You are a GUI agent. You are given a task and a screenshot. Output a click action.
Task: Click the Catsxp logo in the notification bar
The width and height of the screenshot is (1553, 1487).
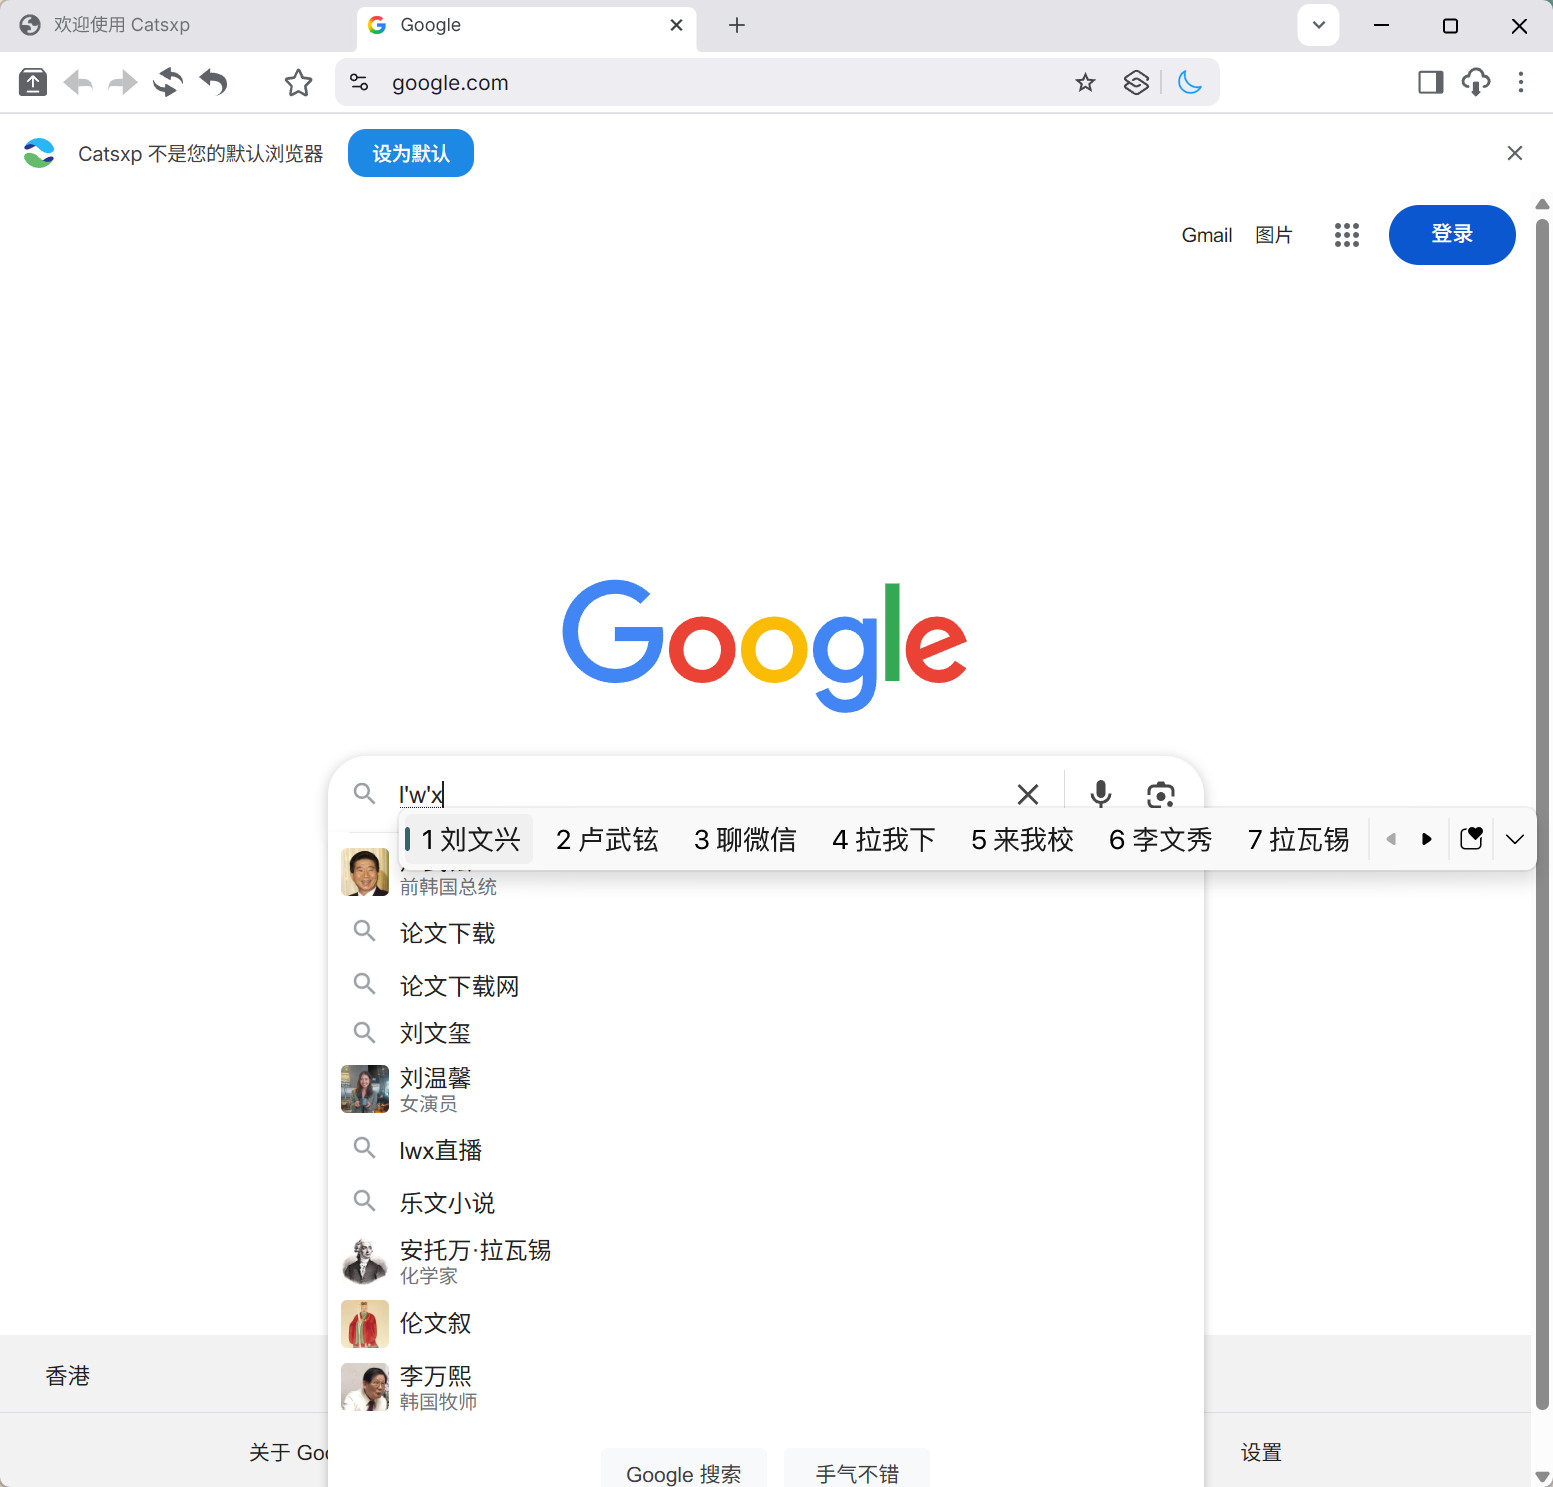click(x=39, y=153)
